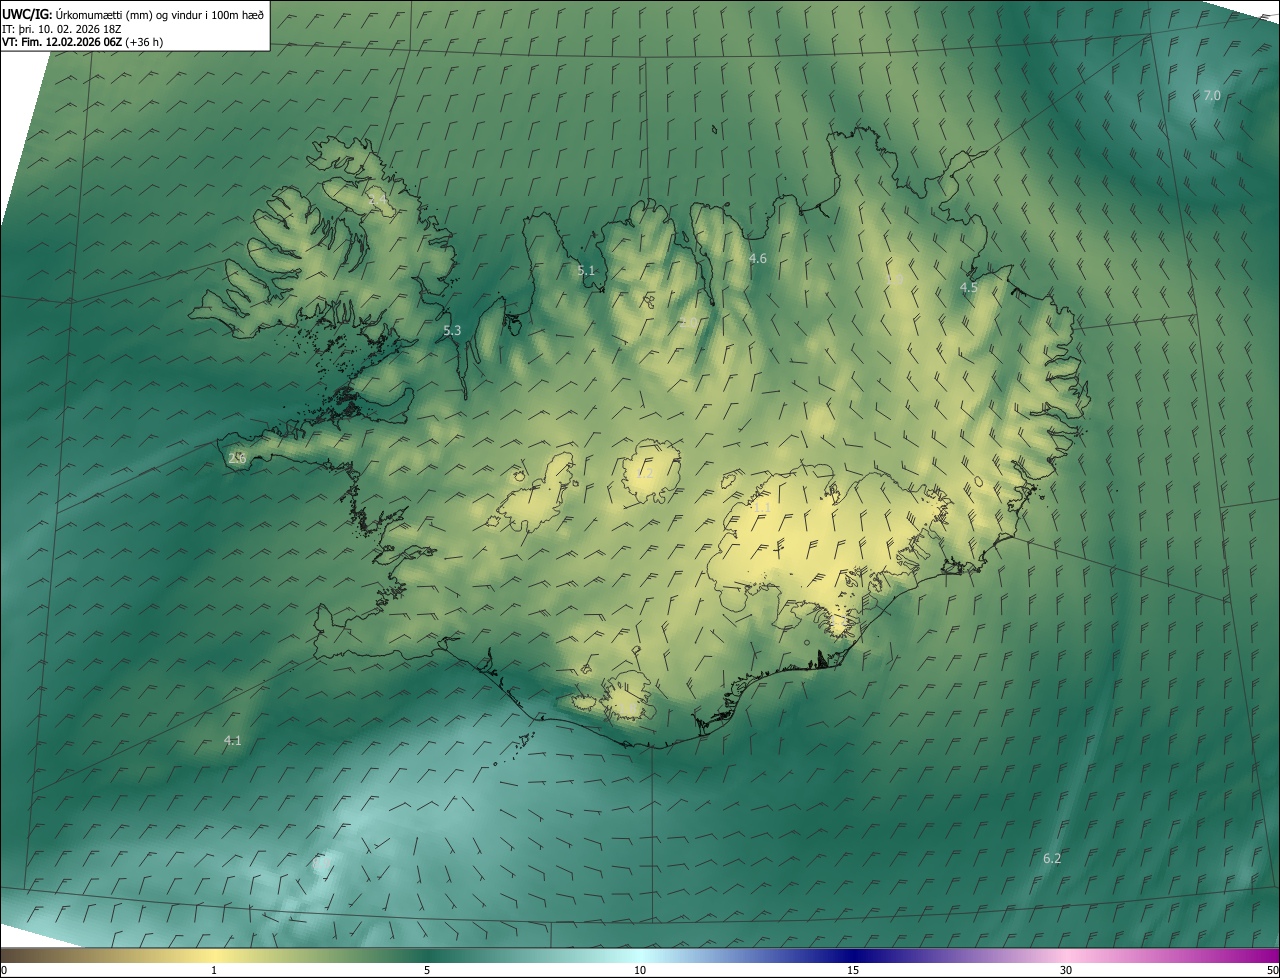This screenshot has height=978, width=1280.
Task: Click the 6.2 value label on the map
Action: 1052,859
